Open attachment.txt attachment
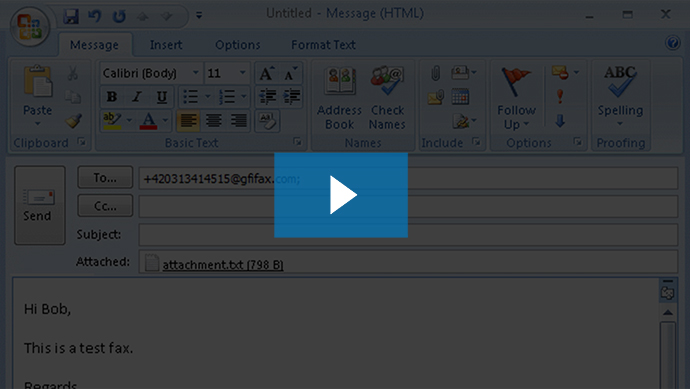This screenshot has width=690, height=389. pos(223,264)
